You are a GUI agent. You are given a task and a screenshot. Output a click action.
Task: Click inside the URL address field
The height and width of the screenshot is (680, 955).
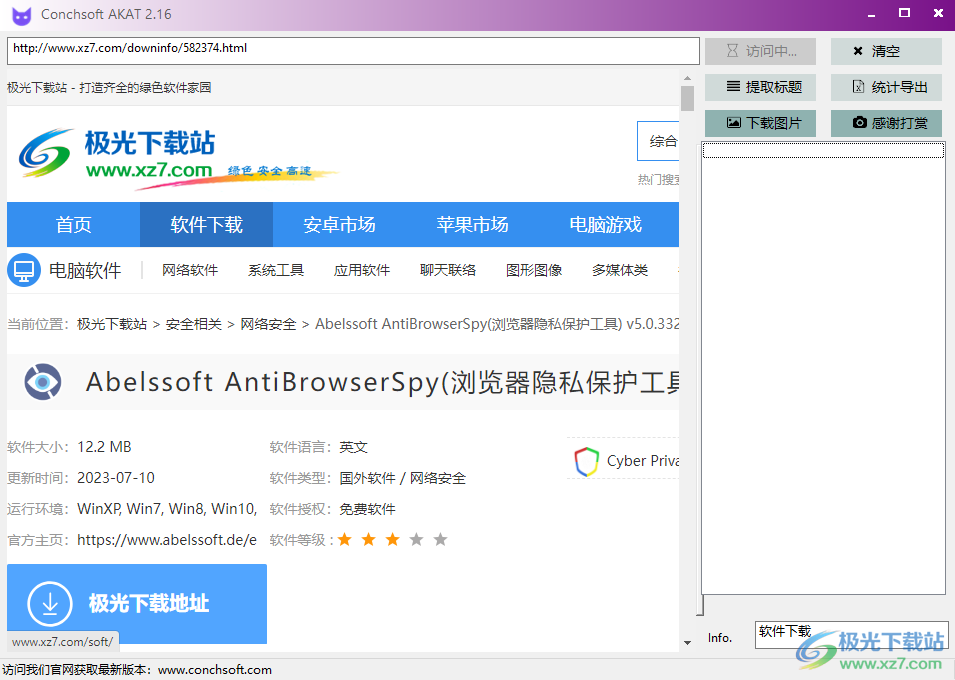(350, 50)
